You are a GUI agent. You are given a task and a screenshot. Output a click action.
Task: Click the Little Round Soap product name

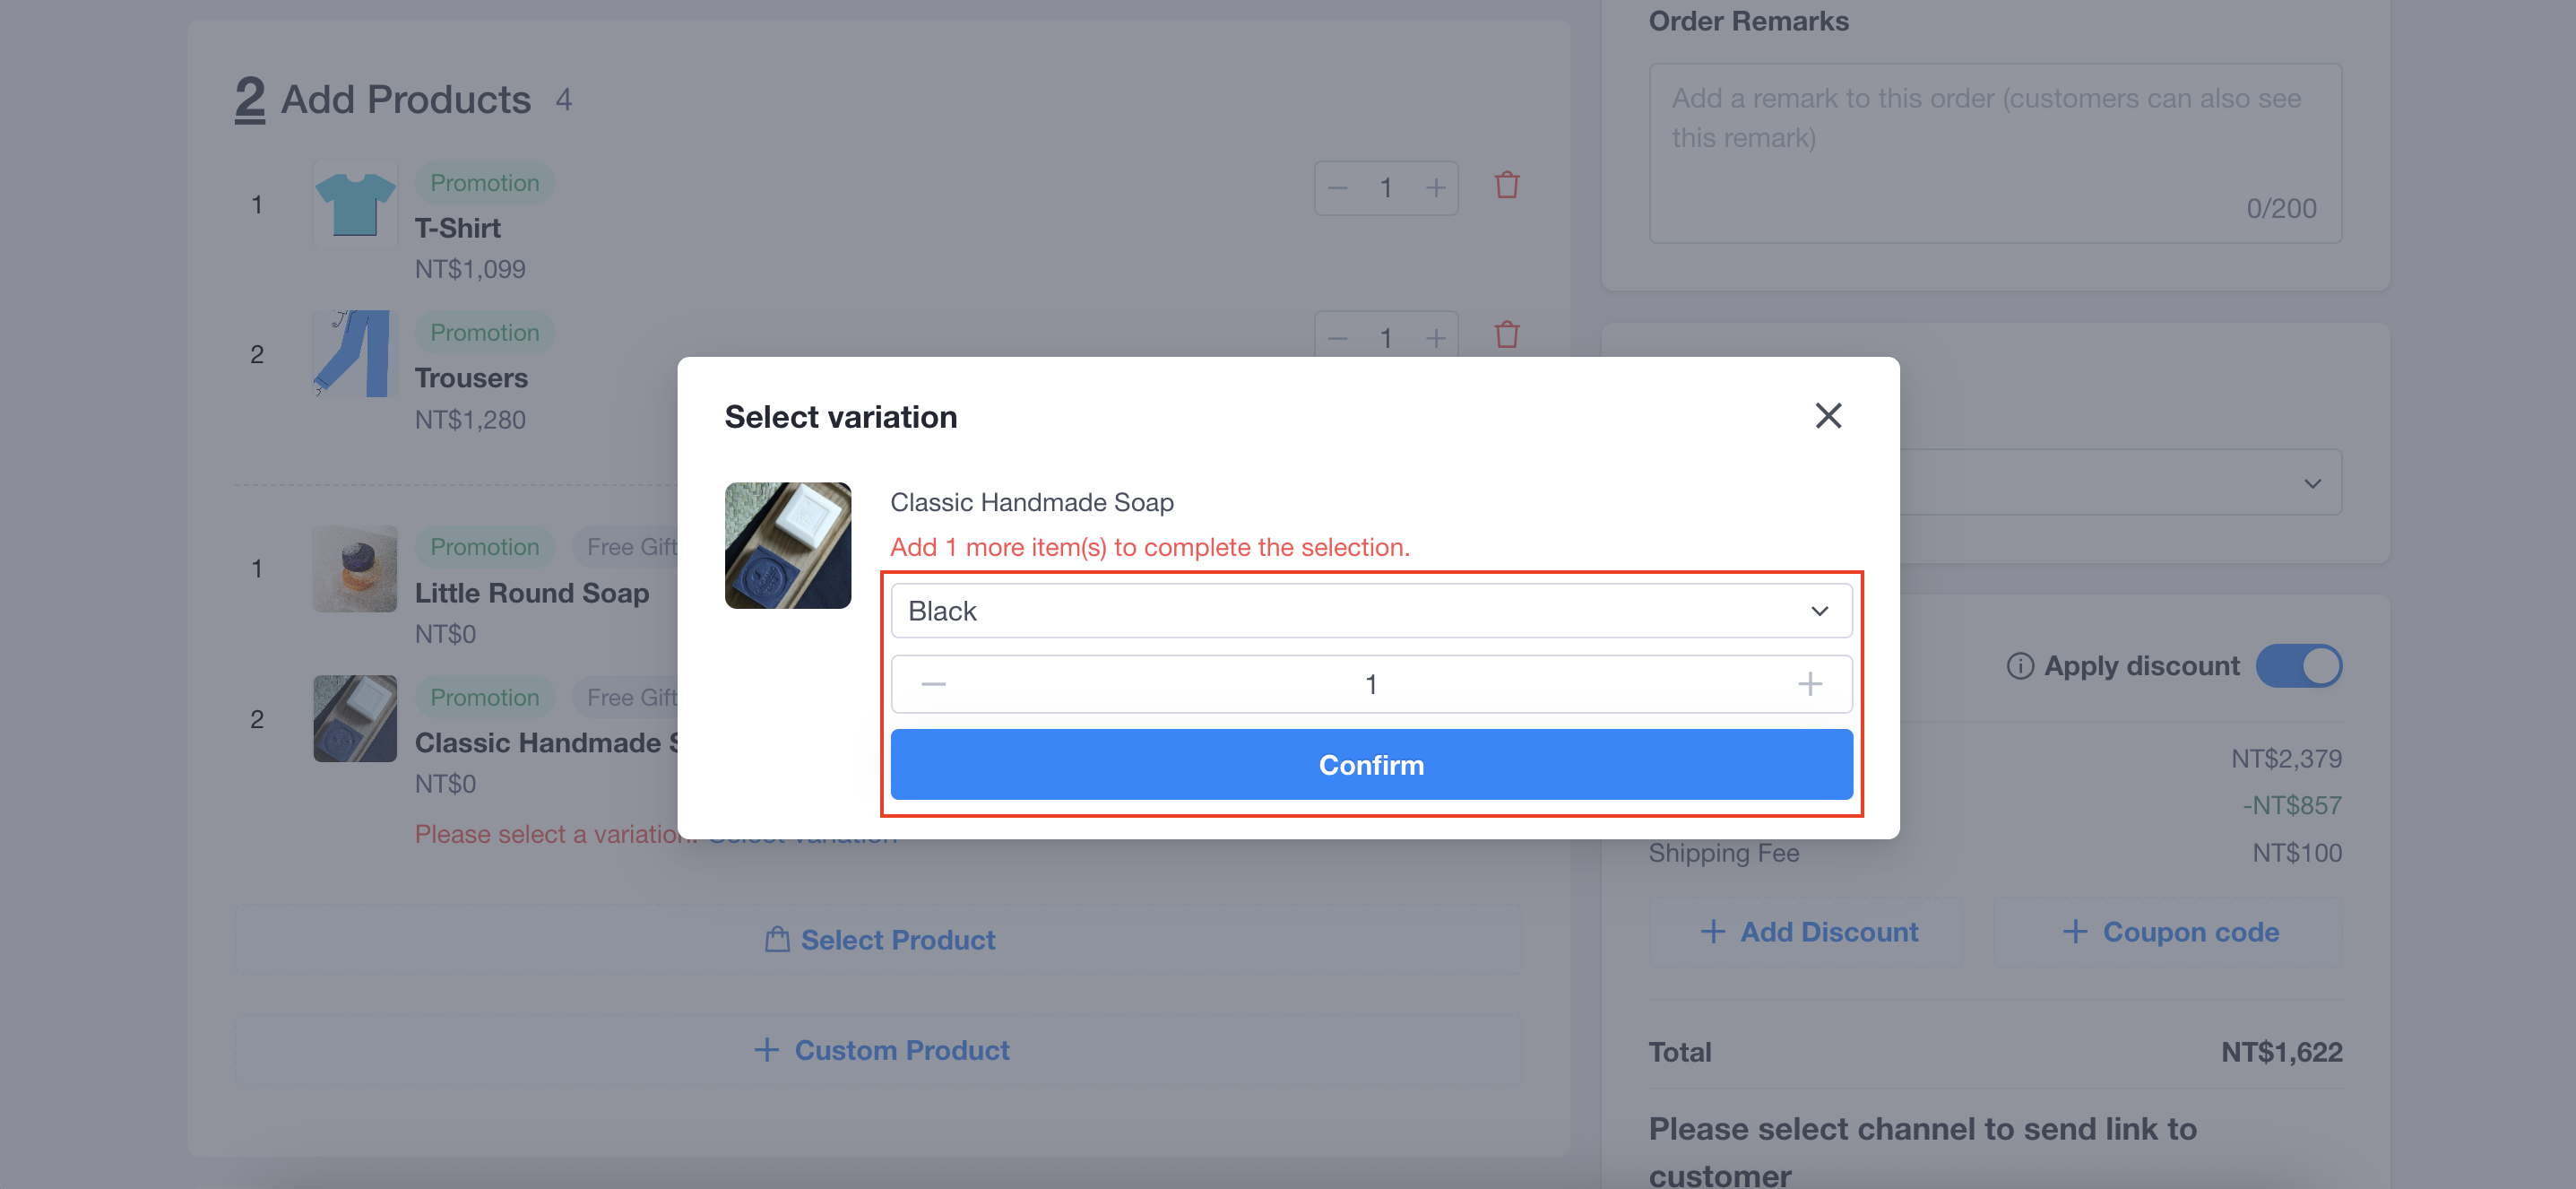click(x=532, y=593)
